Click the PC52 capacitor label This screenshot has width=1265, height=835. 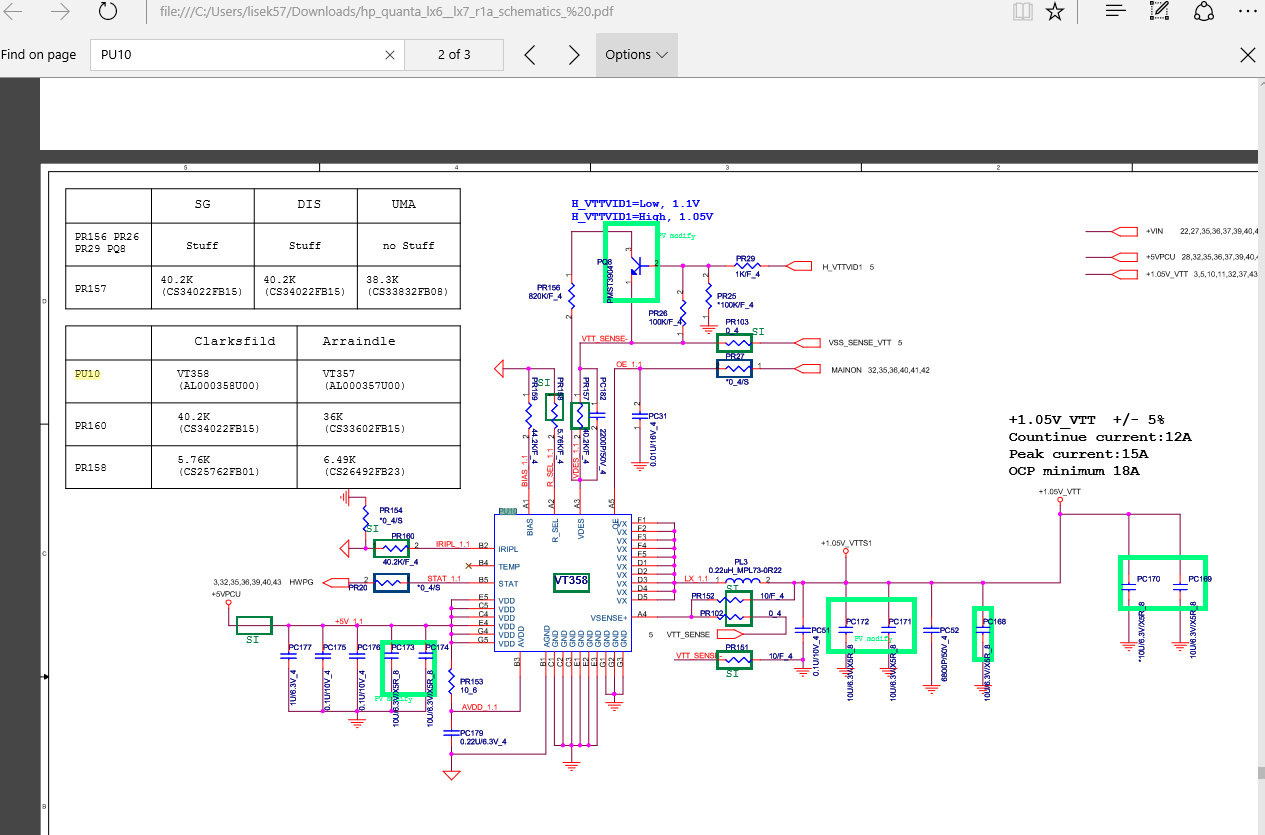click(949, 630)
